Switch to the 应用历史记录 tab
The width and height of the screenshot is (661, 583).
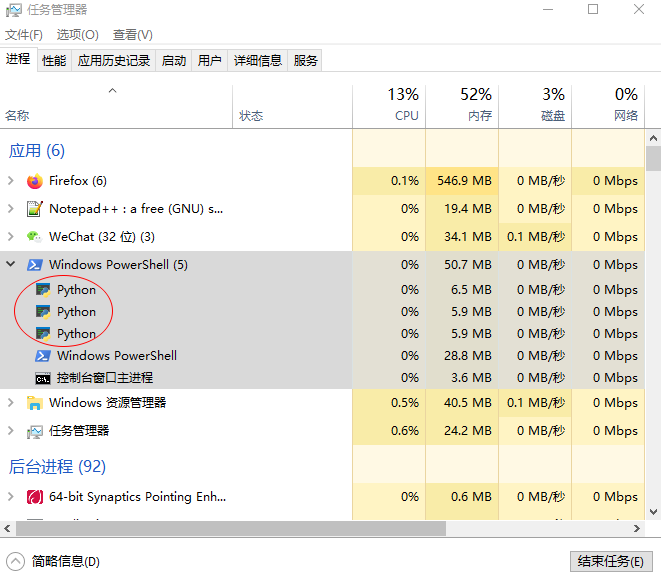tap(114, 61)
